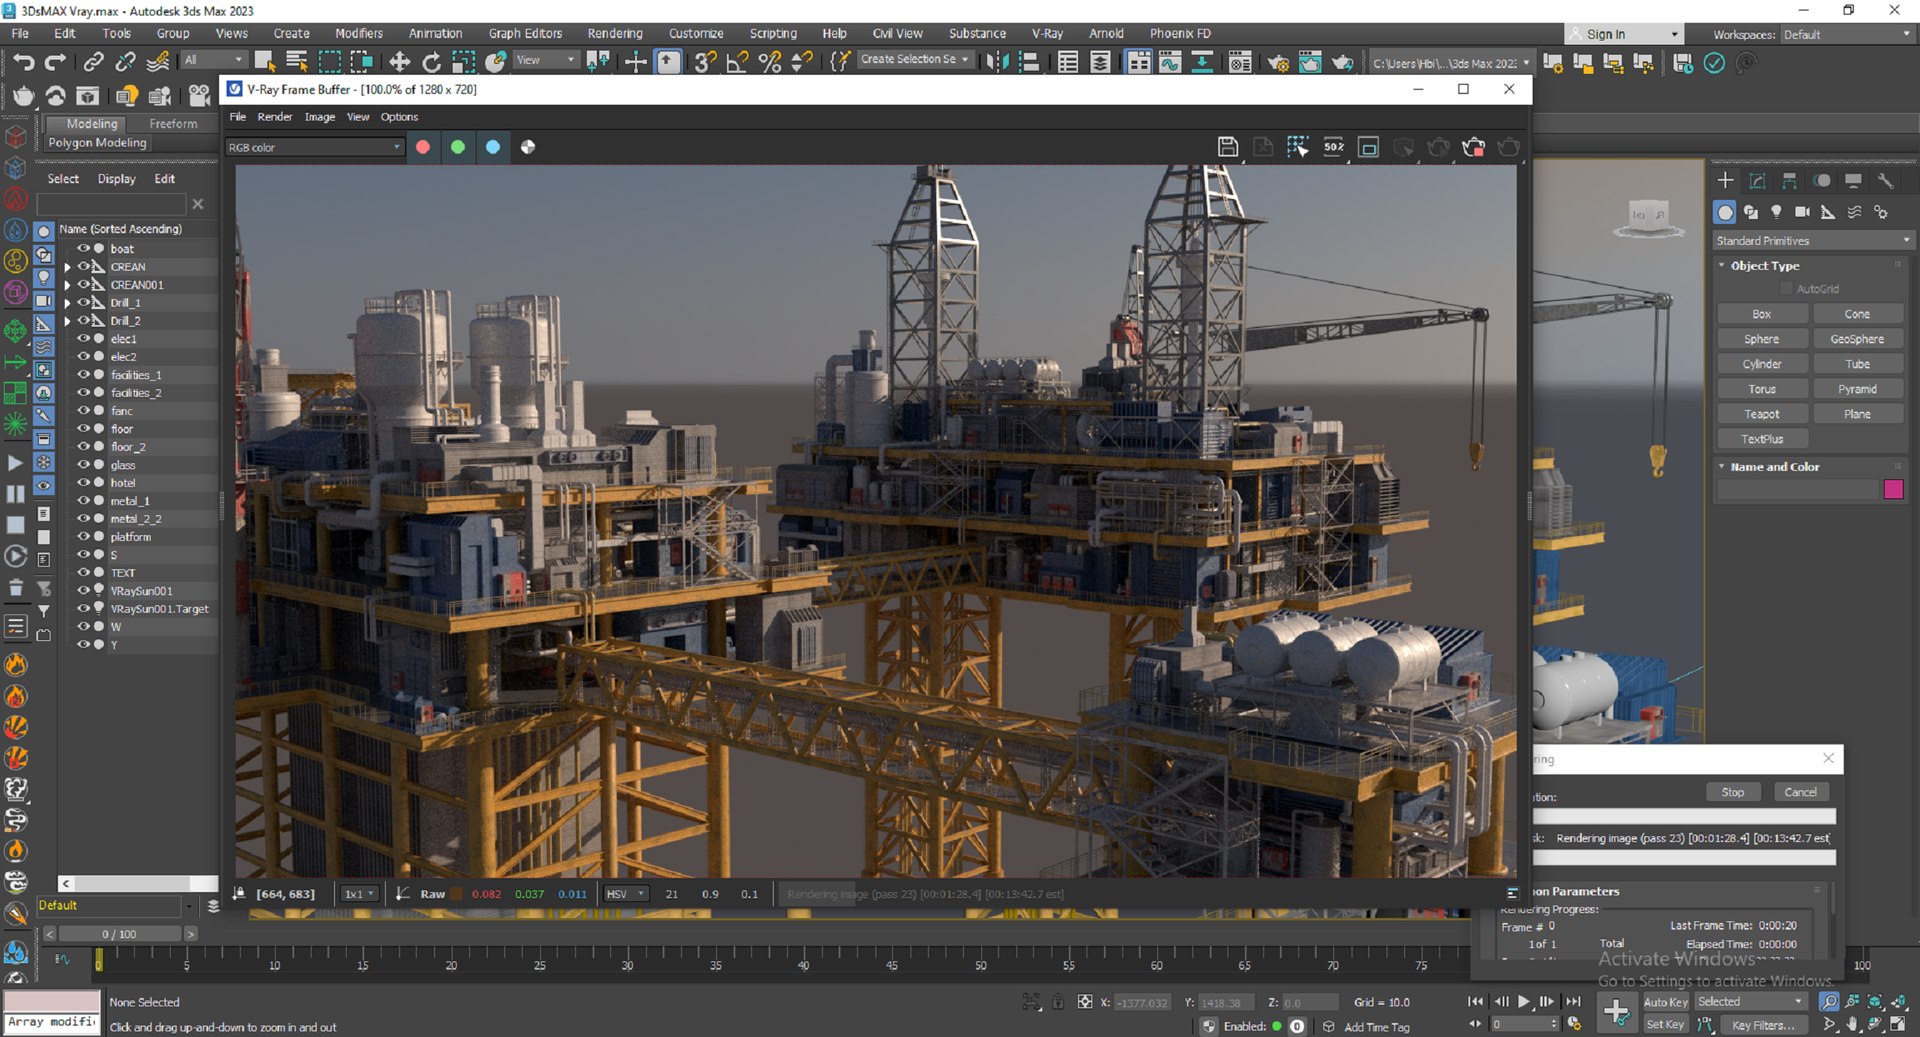Switch to the Freeform ribbon tab
Screen dimensions: 1920x1037
[173, 124]
